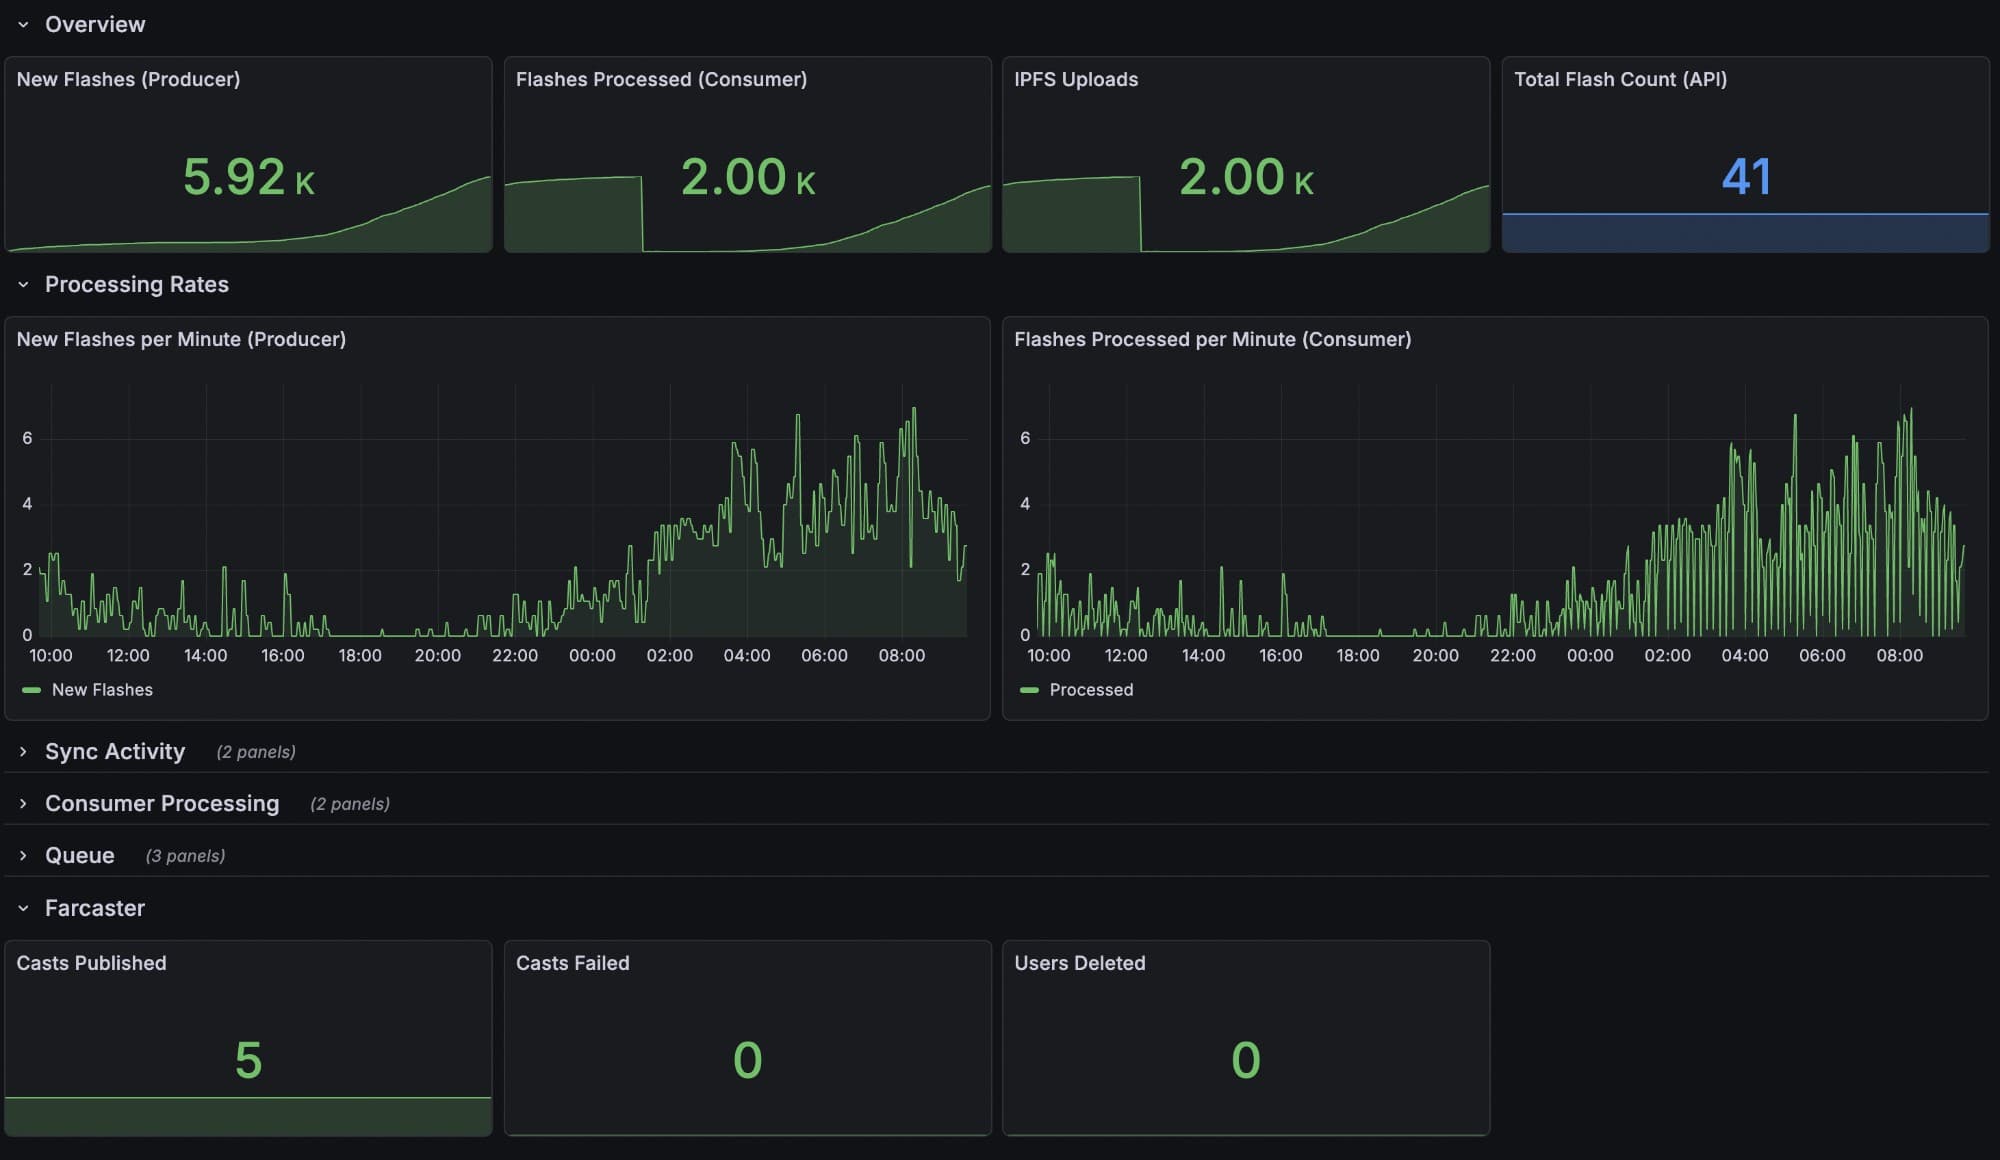Expand the Sync Activity row chevron
The image size is (2000, 1160).
23,752
